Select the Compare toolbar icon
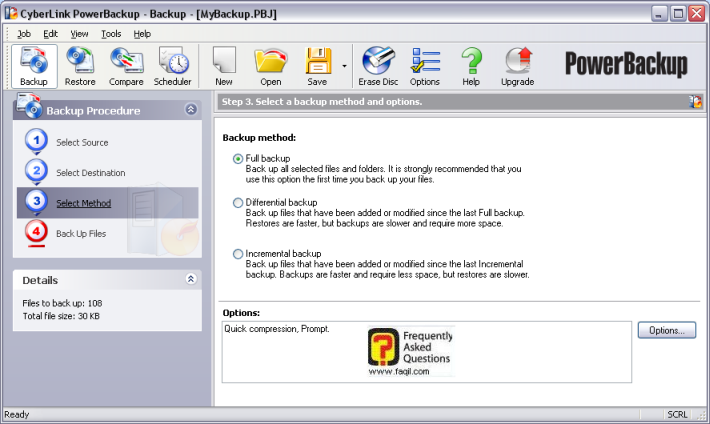The height and width of the screenshot is (424, 710). tap(127, 67)
